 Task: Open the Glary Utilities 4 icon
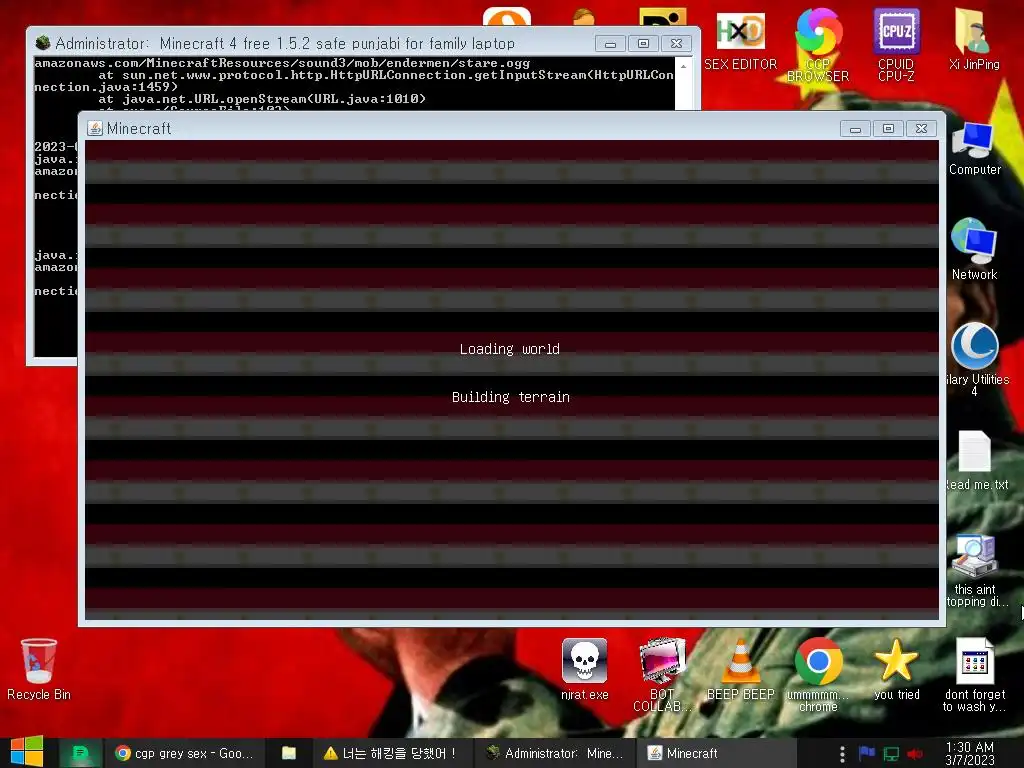(x=976, y=359)
